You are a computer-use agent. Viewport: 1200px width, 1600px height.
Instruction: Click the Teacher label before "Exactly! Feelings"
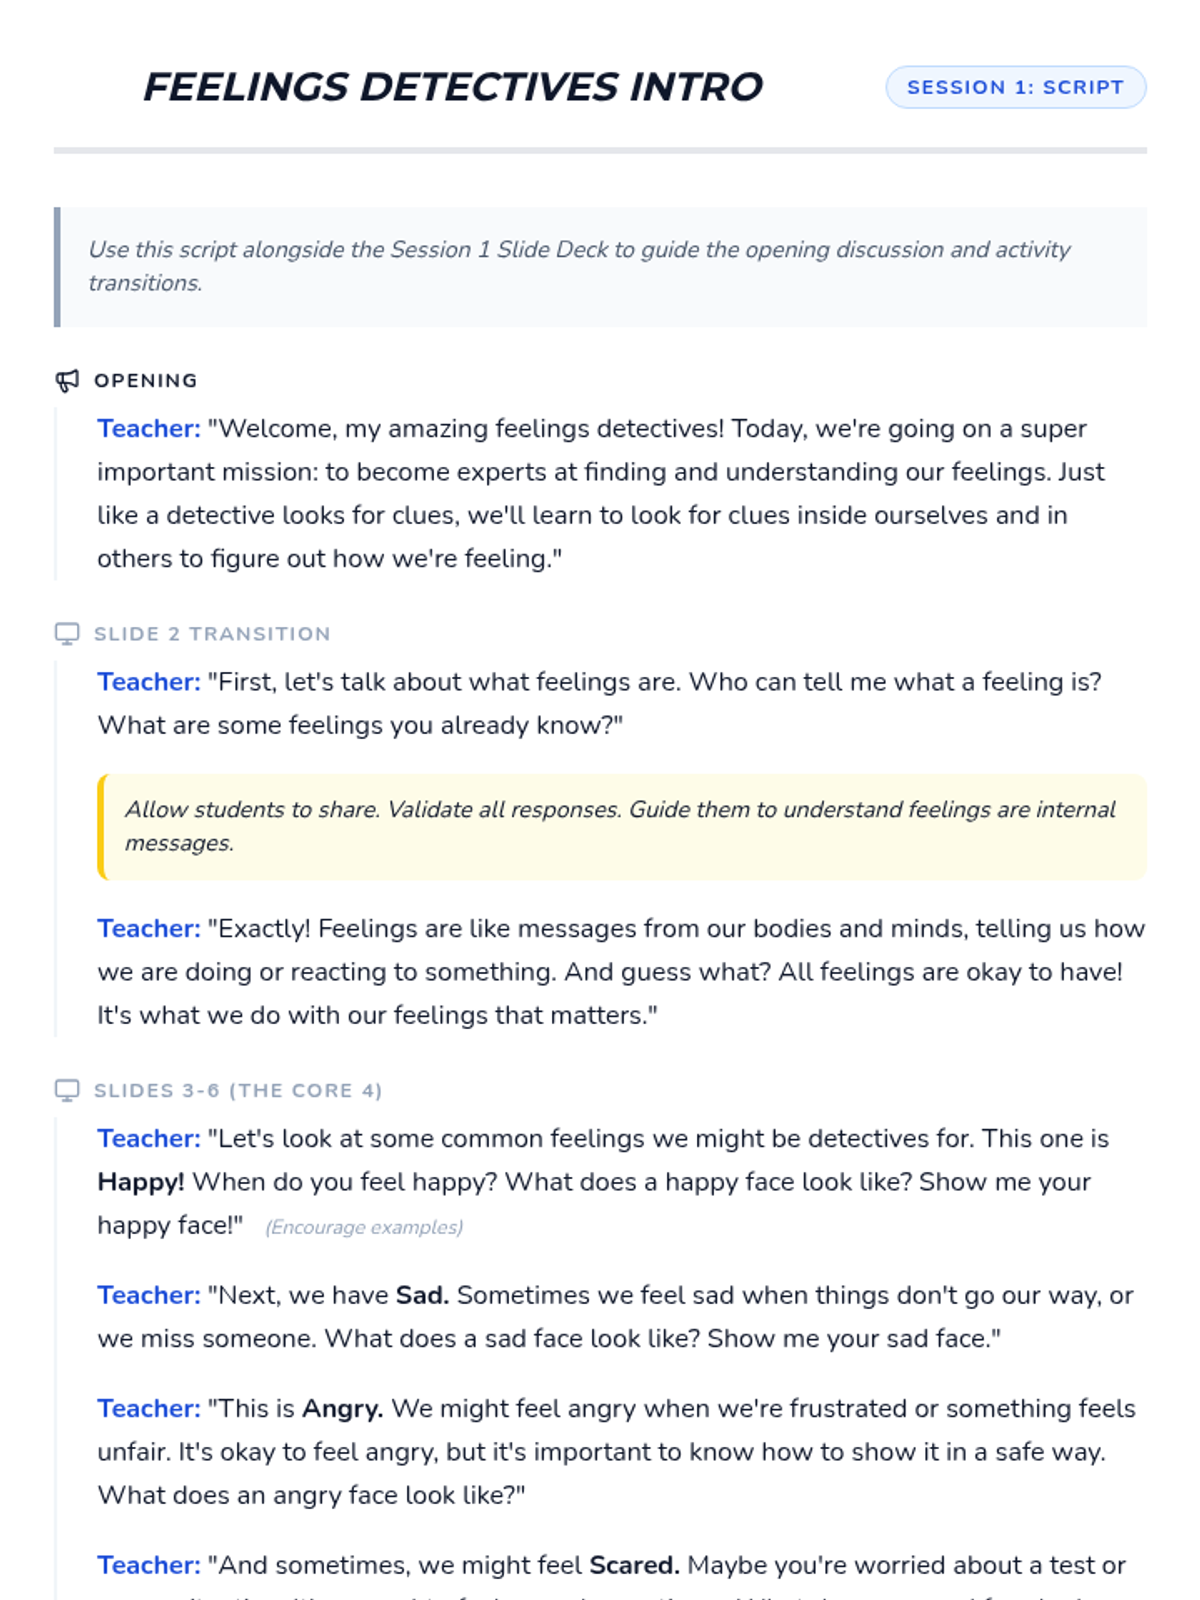149,929
